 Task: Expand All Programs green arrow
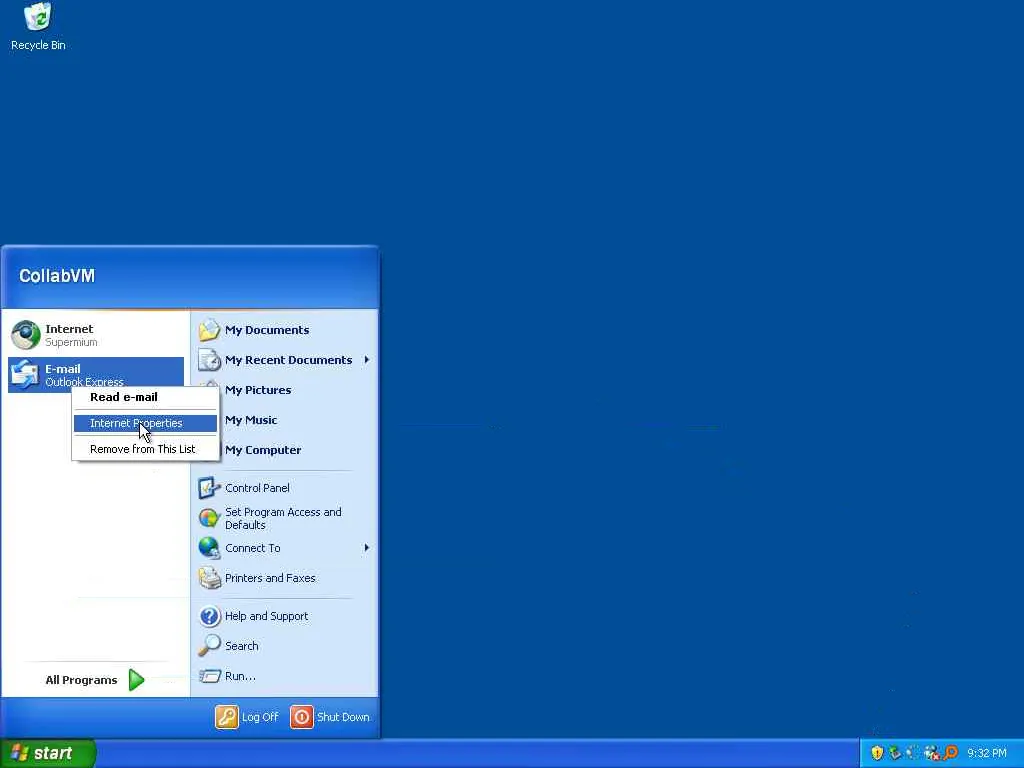(136, 680)
